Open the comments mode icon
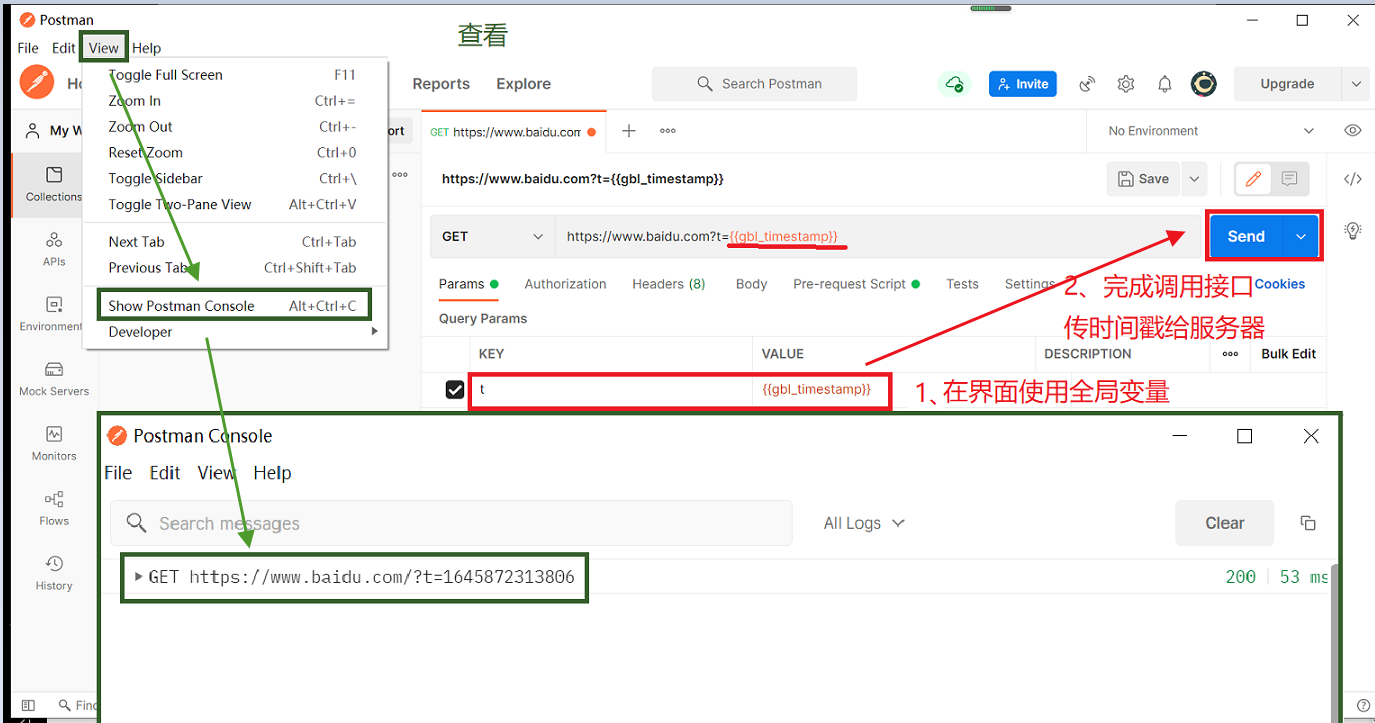This screenshot has width=1375, height=723. click(x=1289, y=179)
